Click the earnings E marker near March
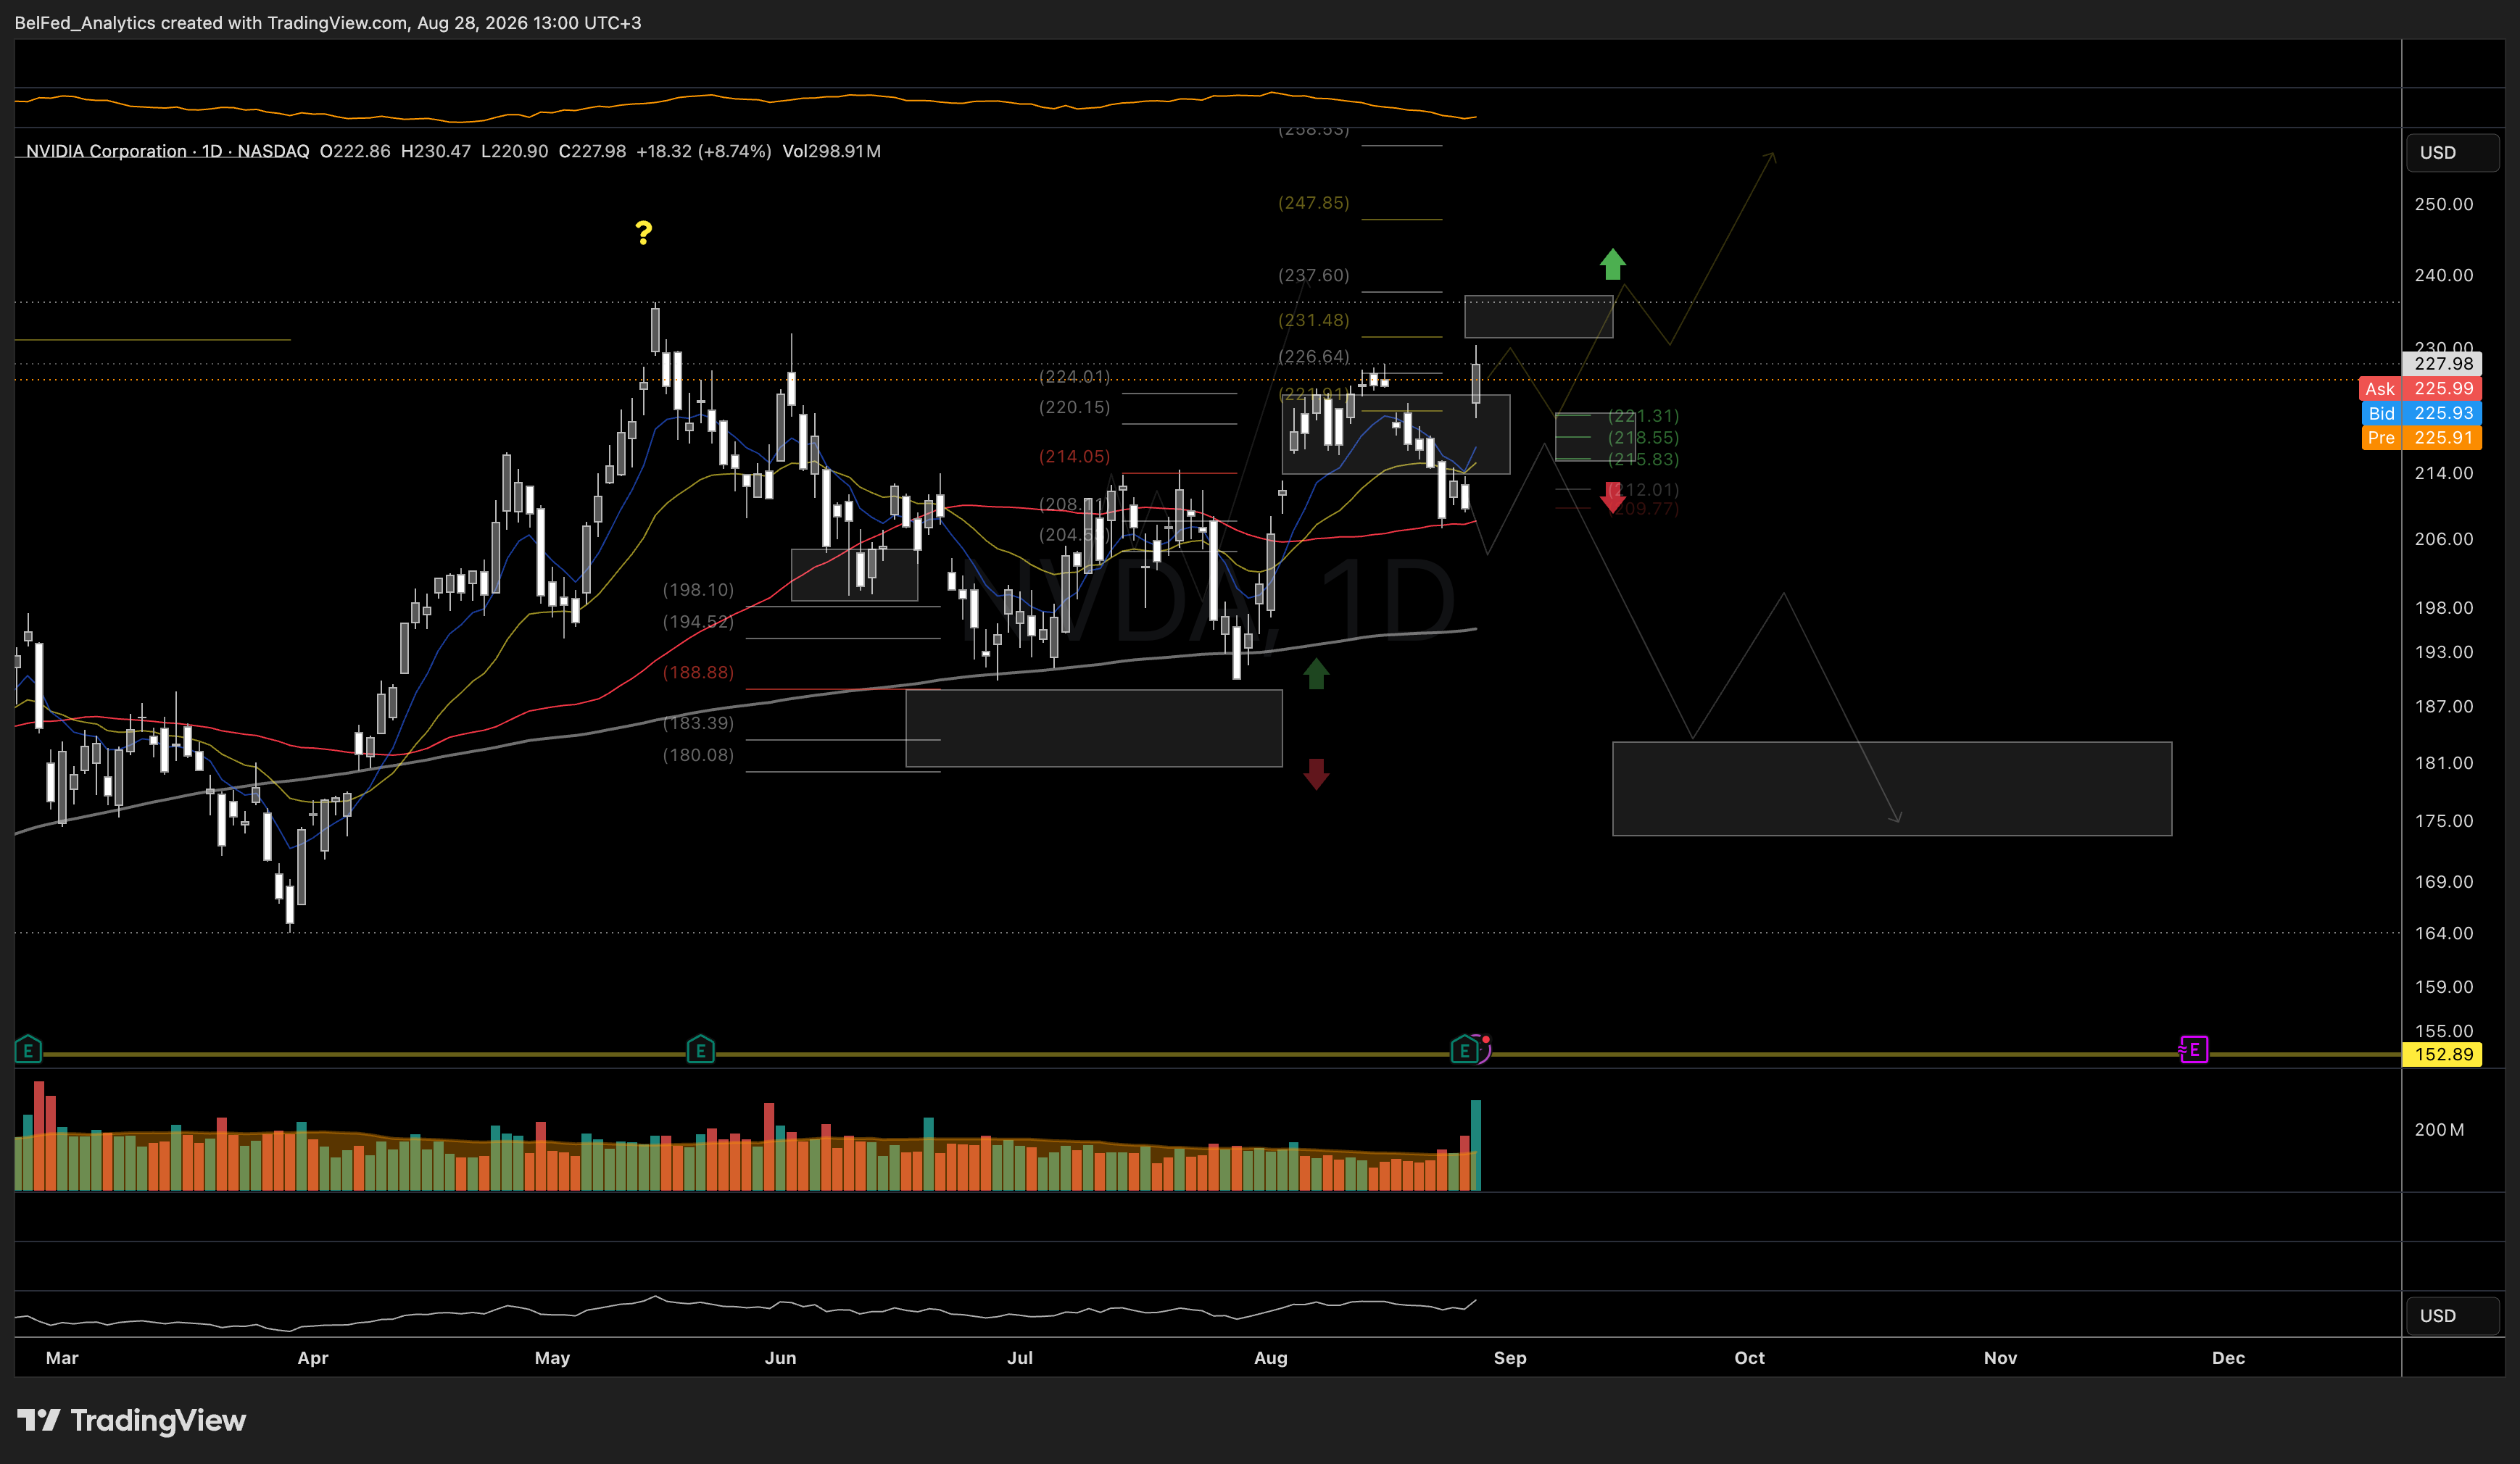2520x1464 pixels. (x=28, y=1050)
